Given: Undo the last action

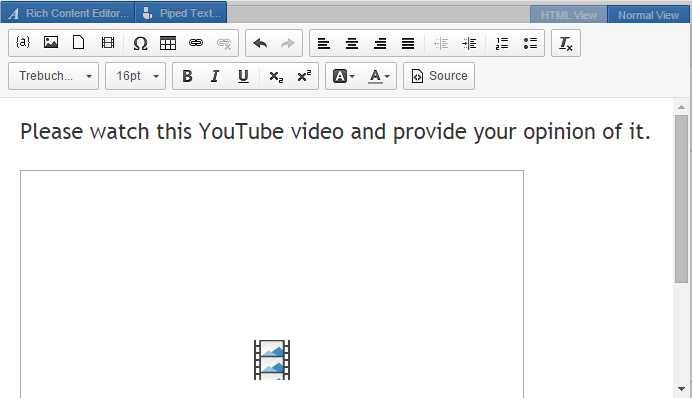Looking at the screenshot, I should (260, 43).
